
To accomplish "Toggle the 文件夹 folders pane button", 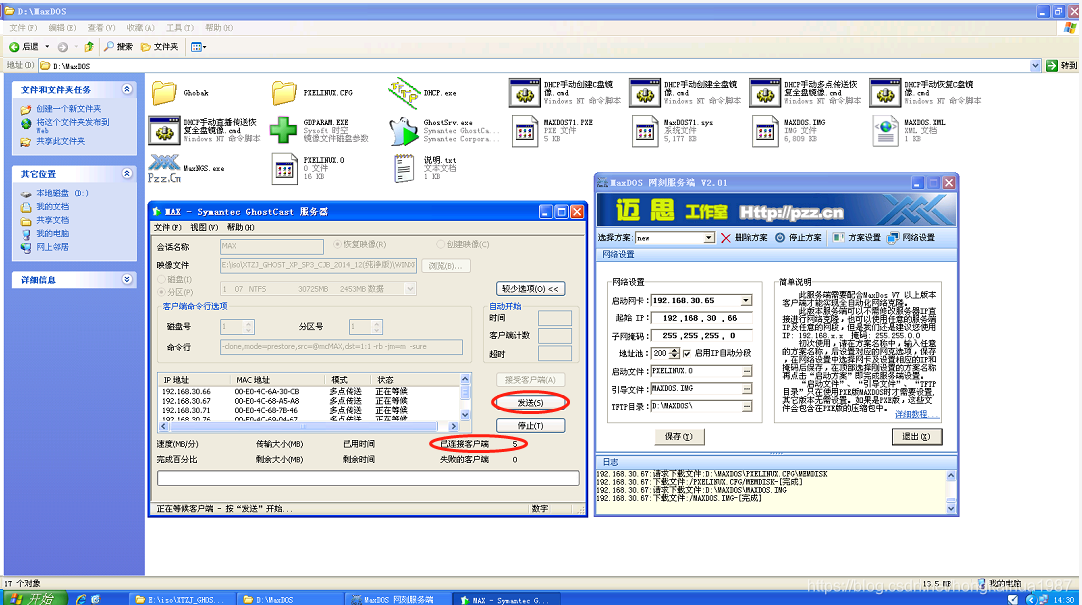I will coord(159,47).
